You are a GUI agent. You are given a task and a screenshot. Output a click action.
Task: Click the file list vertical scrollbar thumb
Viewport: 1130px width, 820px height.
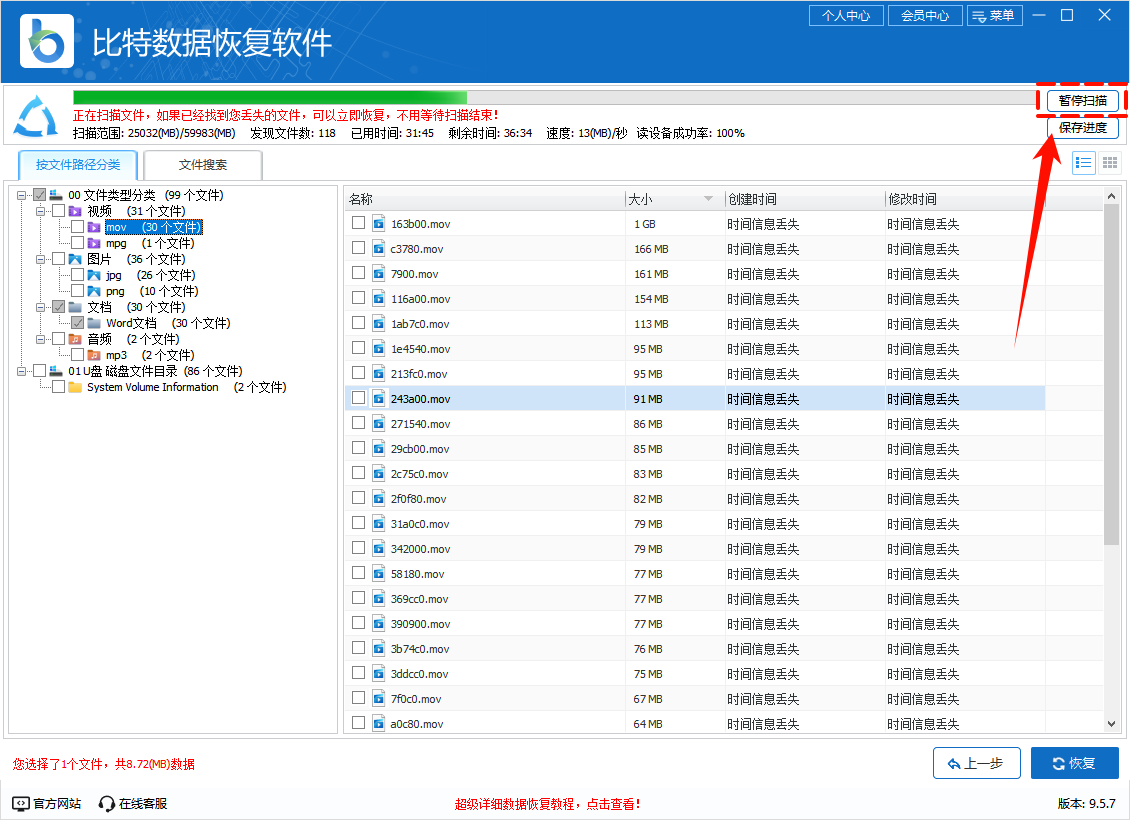point(1111,373)
